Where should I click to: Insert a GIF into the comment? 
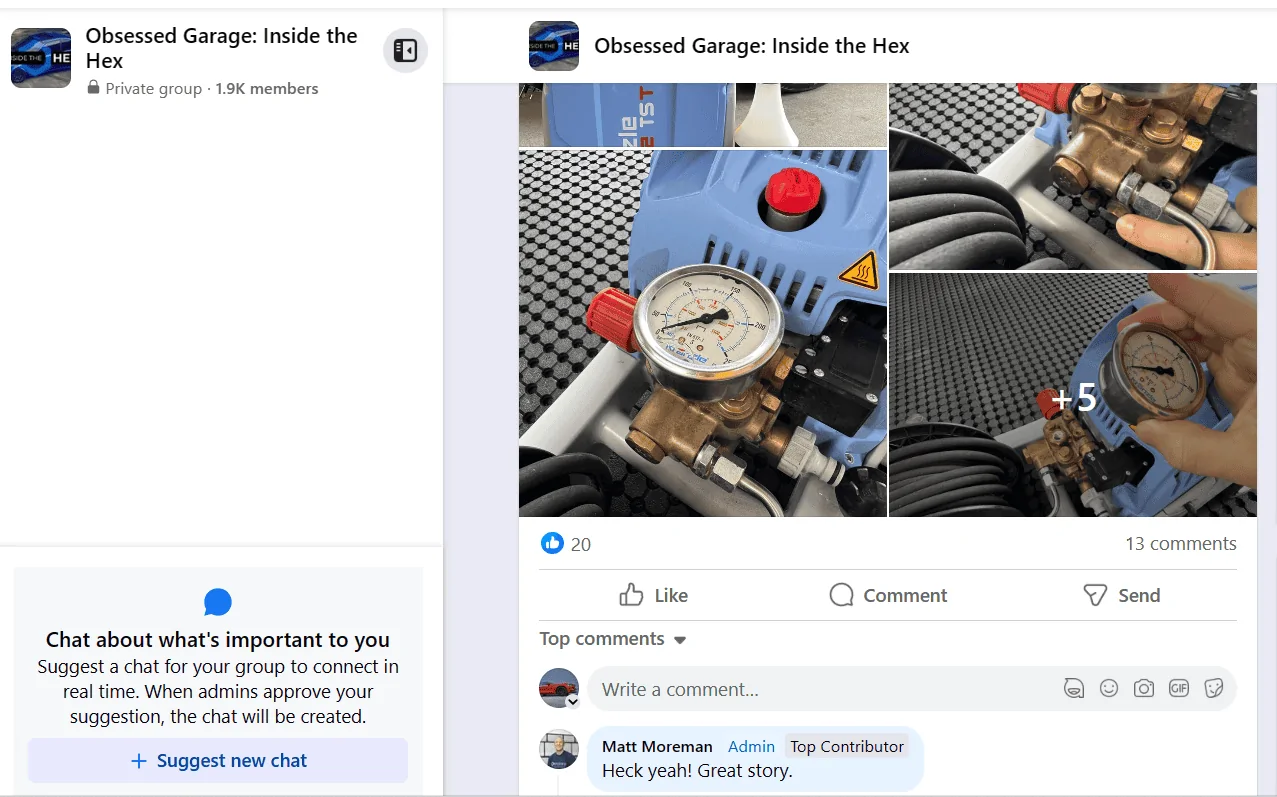(1179, 689)
